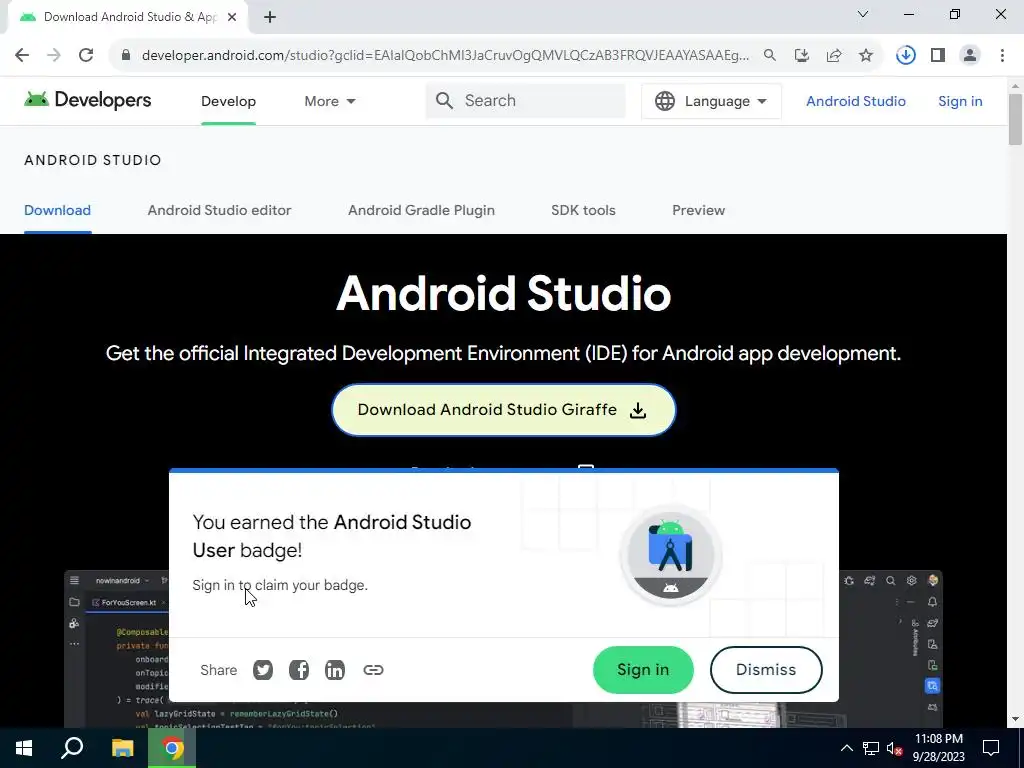Open new browser tab
1024x768 pixels.
point(270,17)
